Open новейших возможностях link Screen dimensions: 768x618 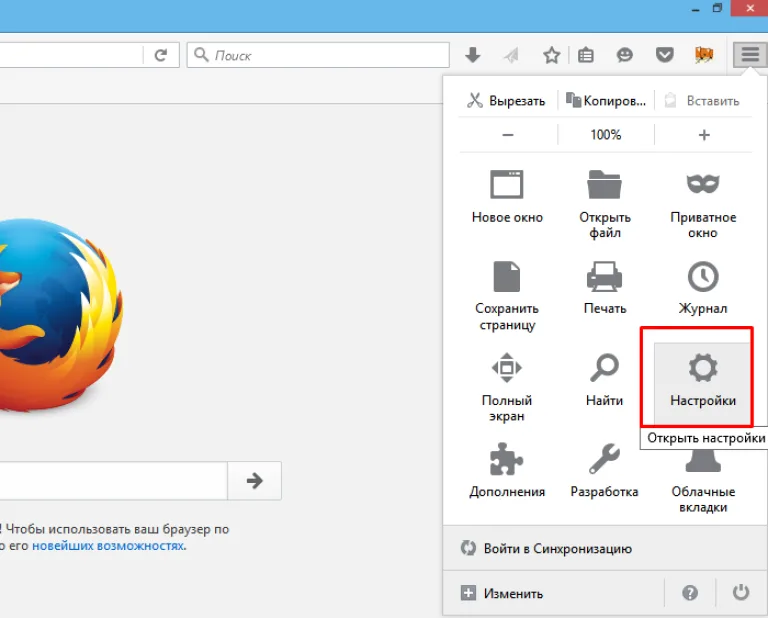tap(108, 546)
